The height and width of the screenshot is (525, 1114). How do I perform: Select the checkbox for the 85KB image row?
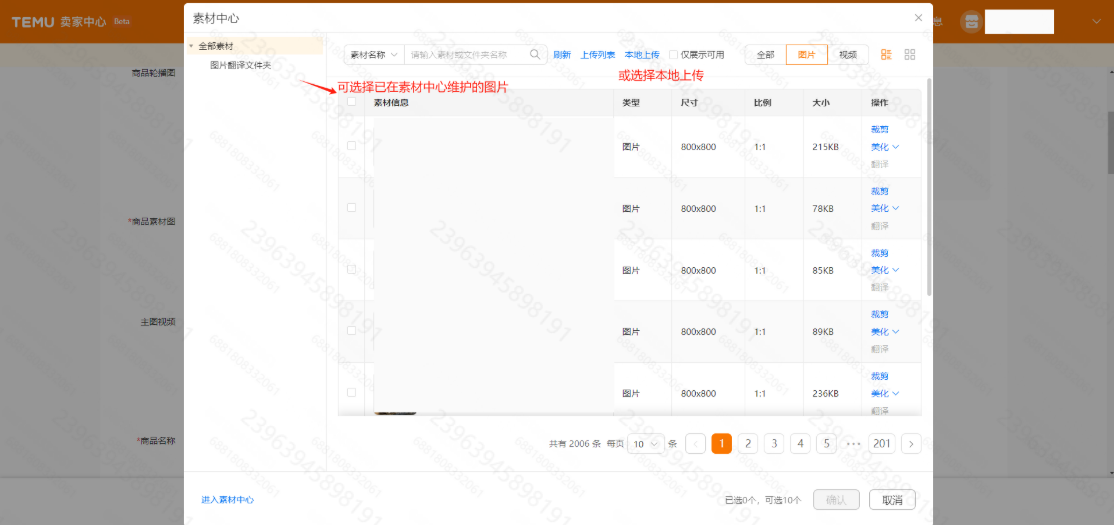coord(351,269)
